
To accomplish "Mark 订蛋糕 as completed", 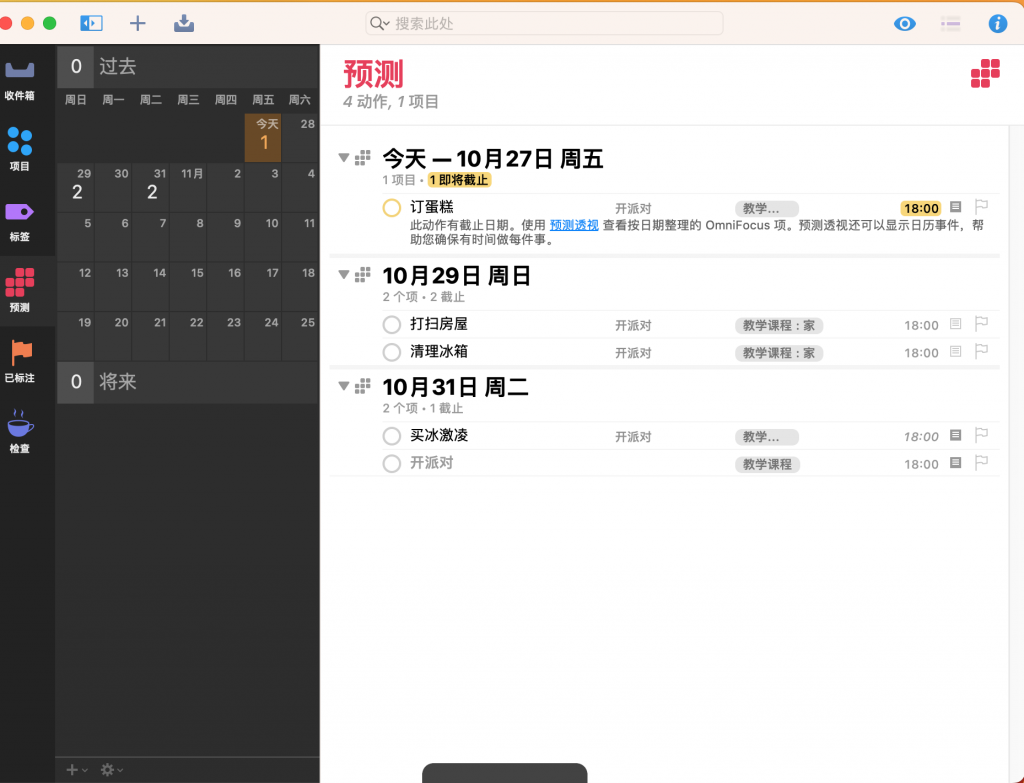I will pos(391,208).
